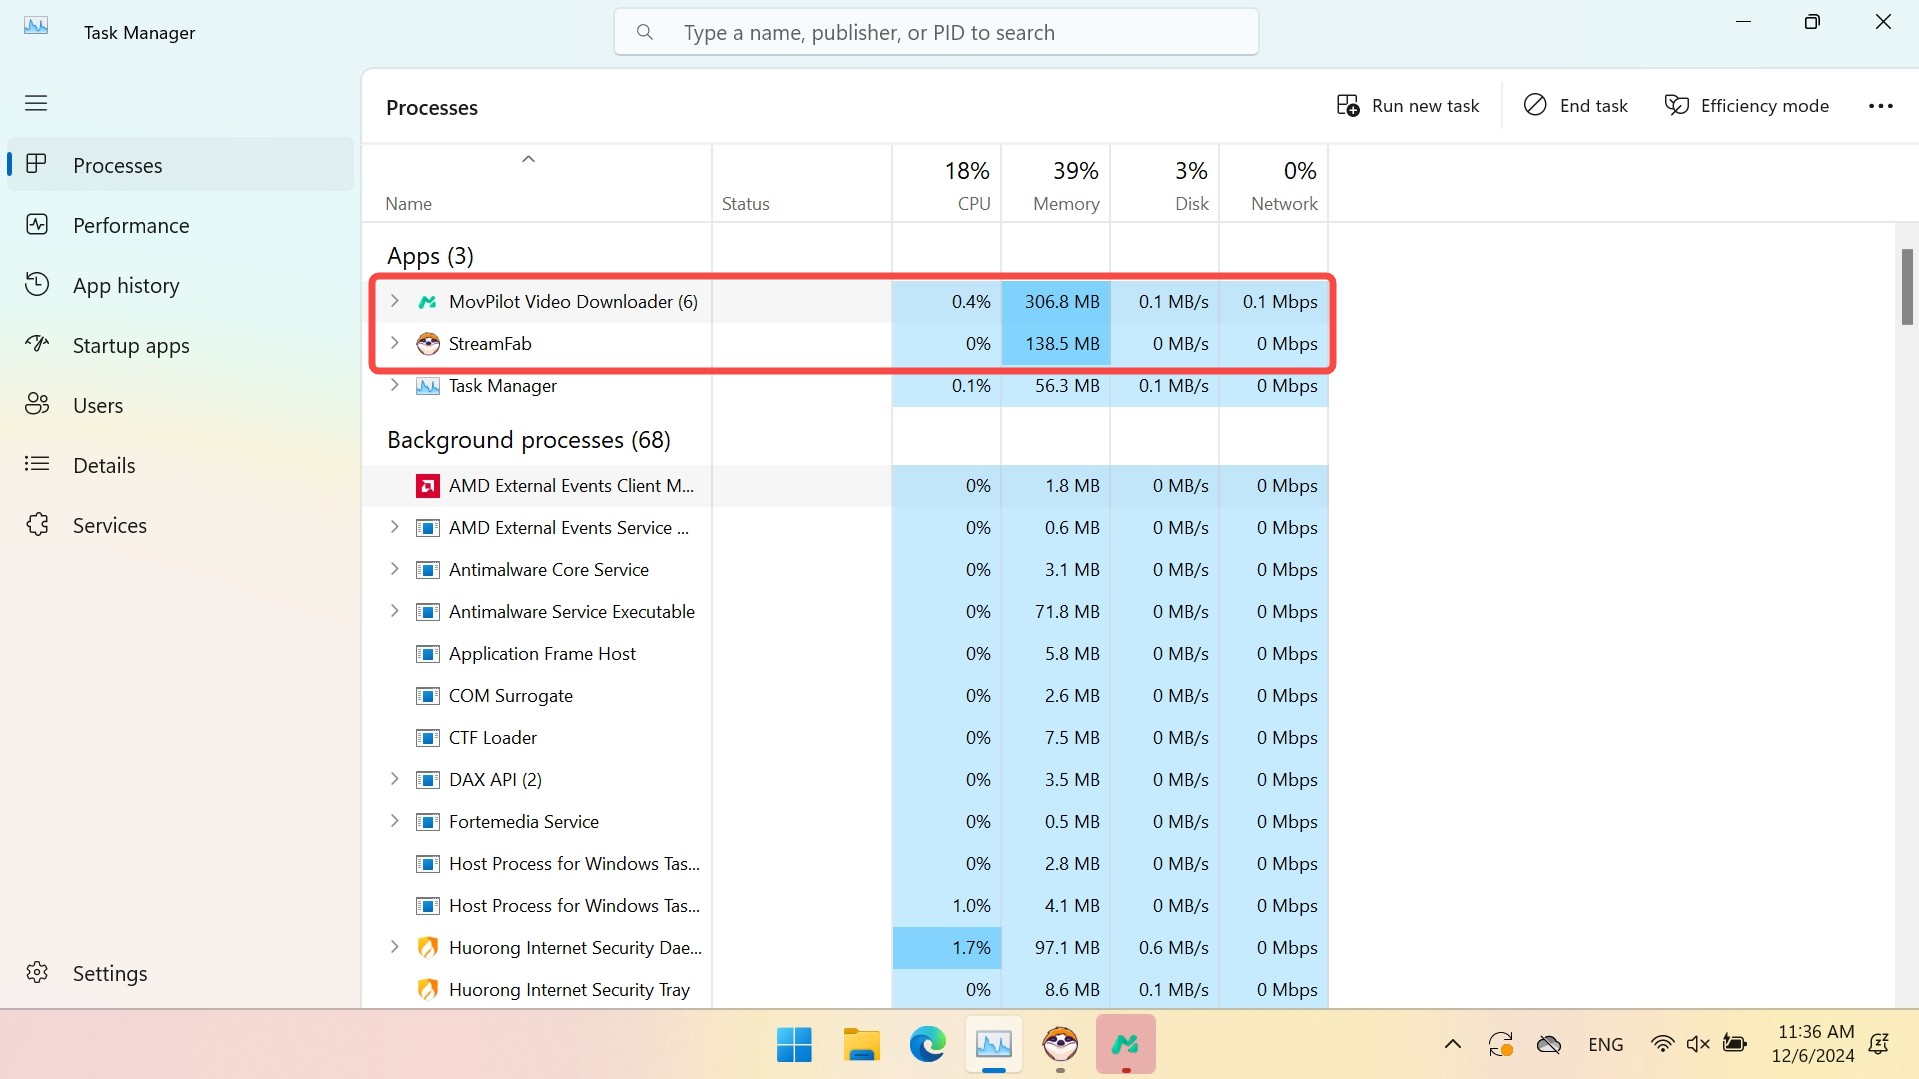
Task: Click the Details list icon
Action: pos(37,464)
